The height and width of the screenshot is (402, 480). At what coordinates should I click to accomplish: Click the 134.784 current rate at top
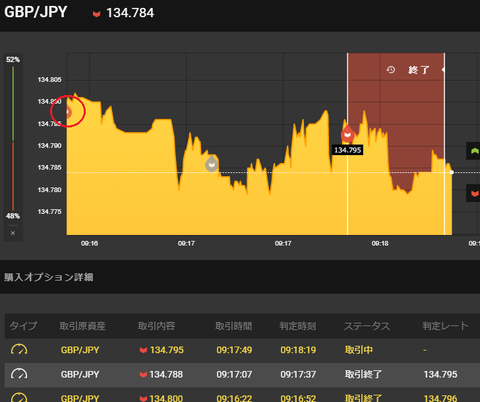[130, 13]
